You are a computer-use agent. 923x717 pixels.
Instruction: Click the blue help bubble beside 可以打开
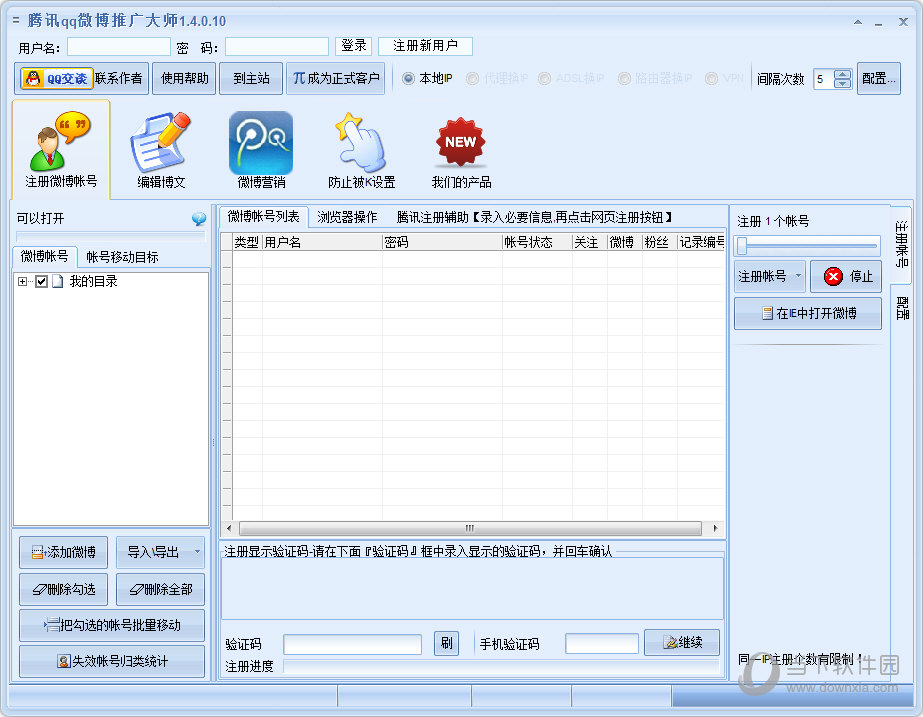[x=199, y=219]
